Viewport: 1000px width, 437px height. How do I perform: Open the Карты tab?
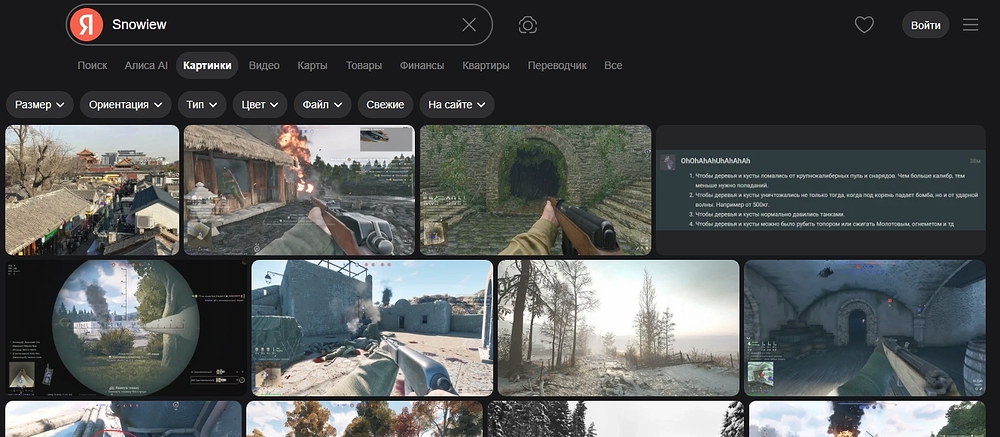(312, 65)
